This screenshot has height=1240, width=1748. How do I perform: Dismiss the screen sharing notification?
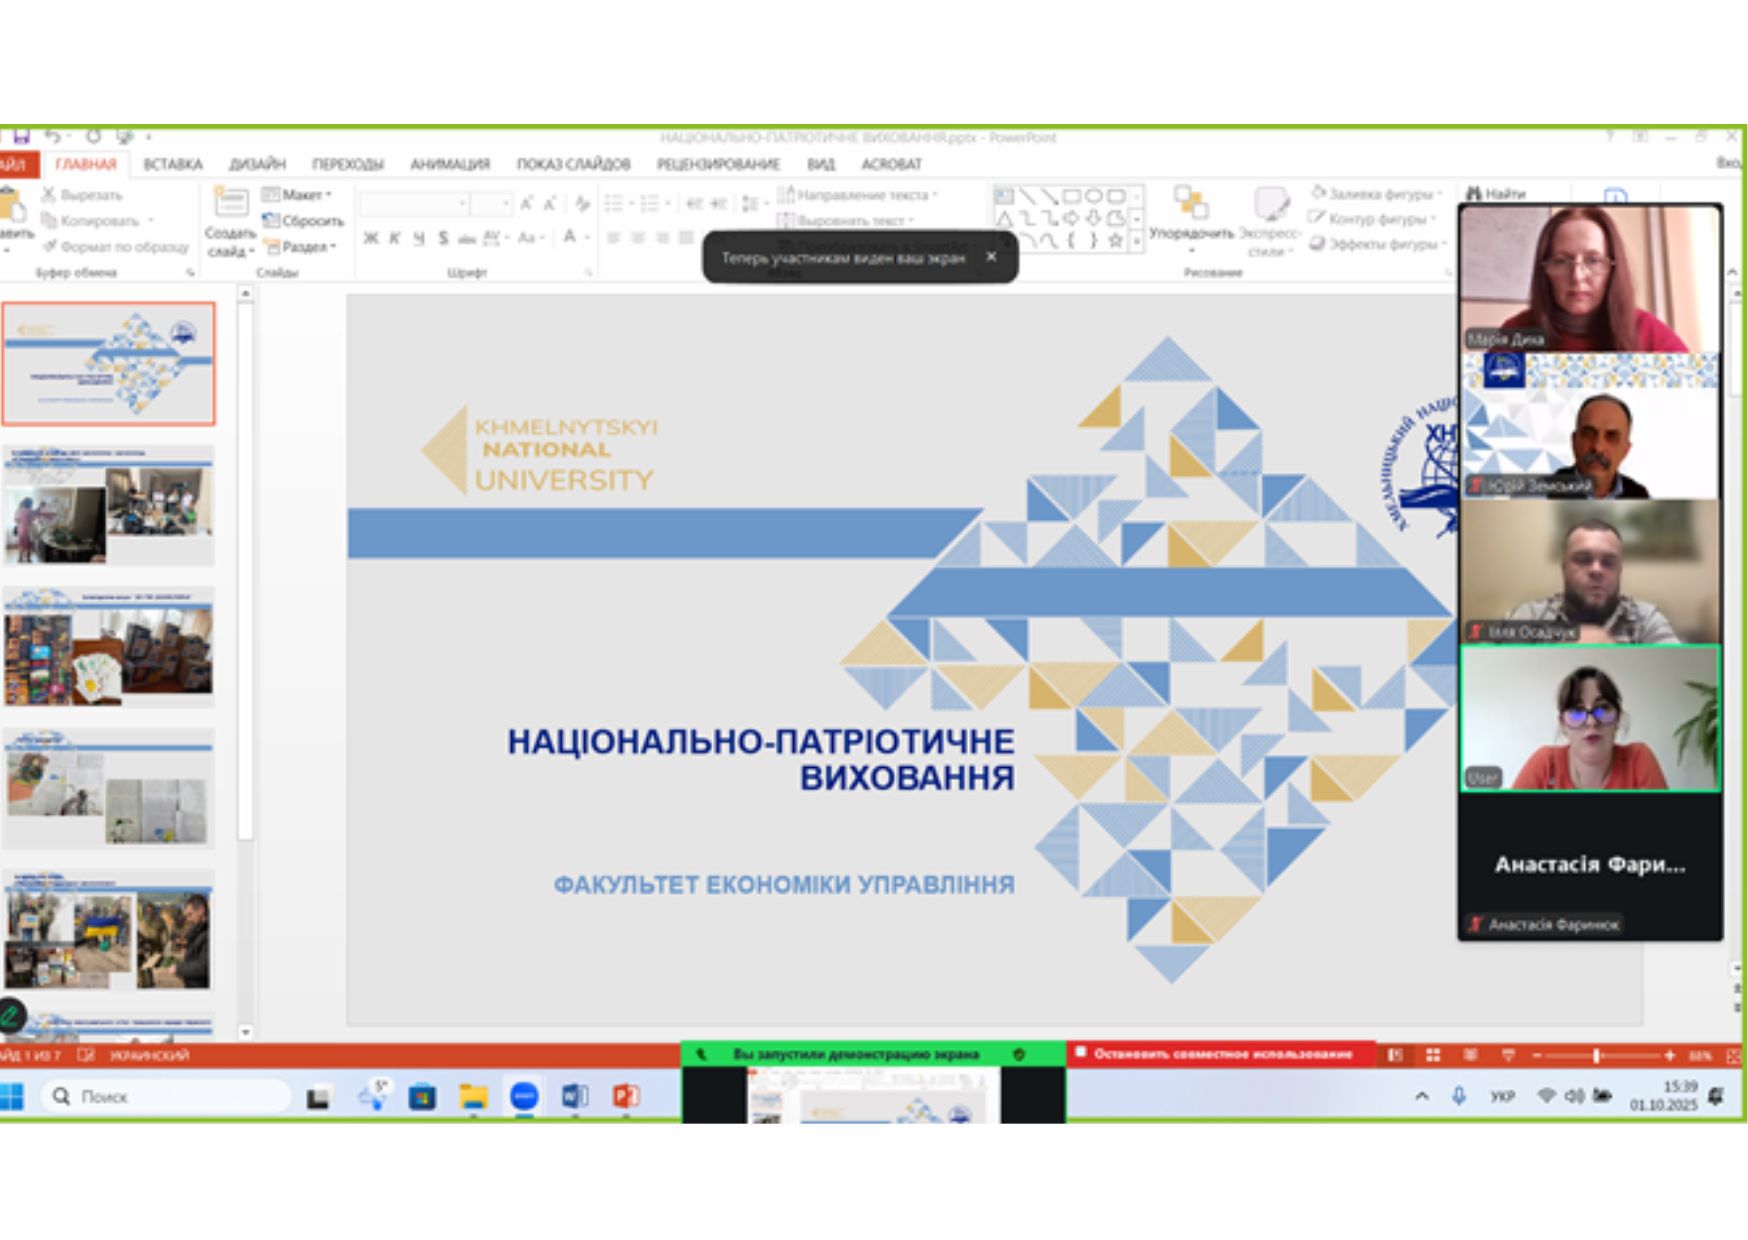click(991, 257)
